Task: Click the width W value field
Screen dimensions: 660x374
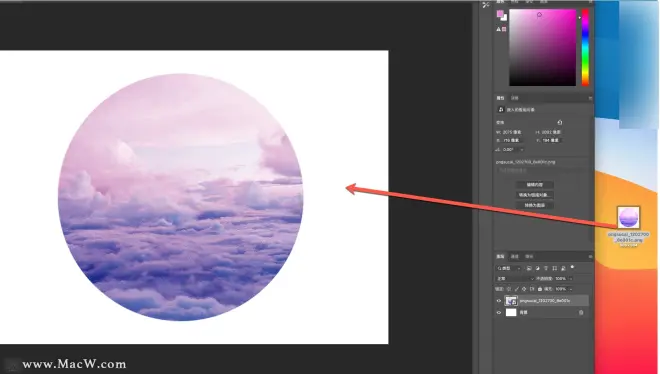Action: pyautogui.click(x=512, y=132)
